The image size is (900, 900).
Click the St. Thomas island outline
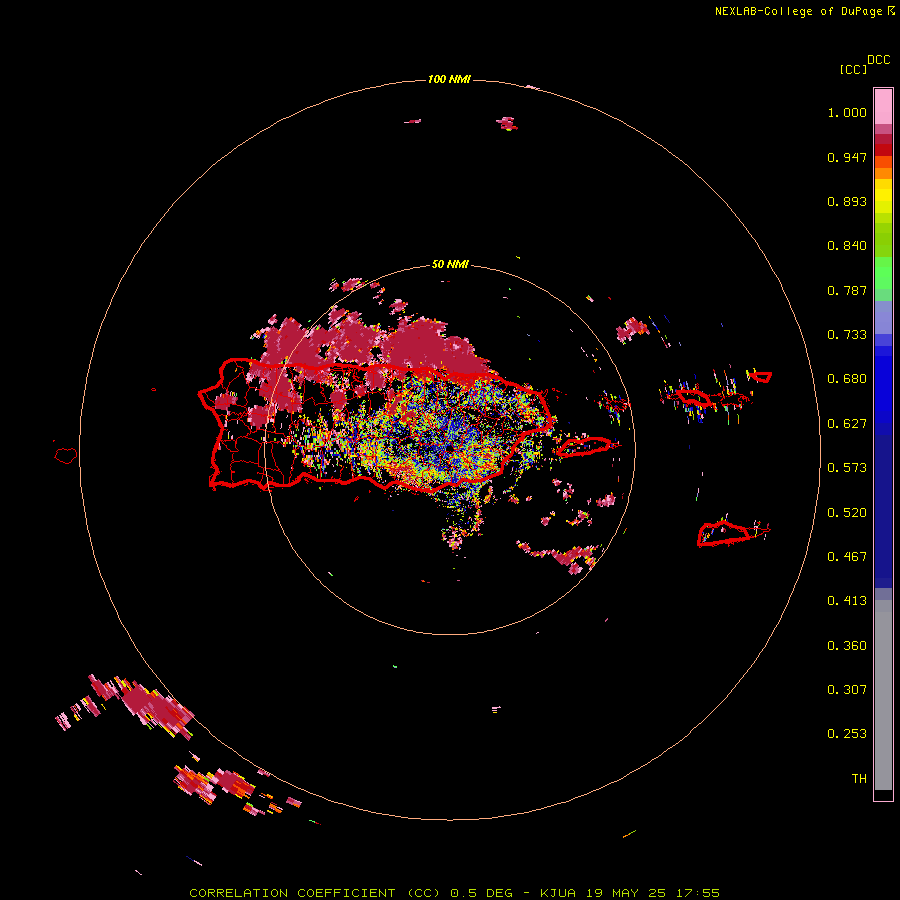(x=693, y=397)
